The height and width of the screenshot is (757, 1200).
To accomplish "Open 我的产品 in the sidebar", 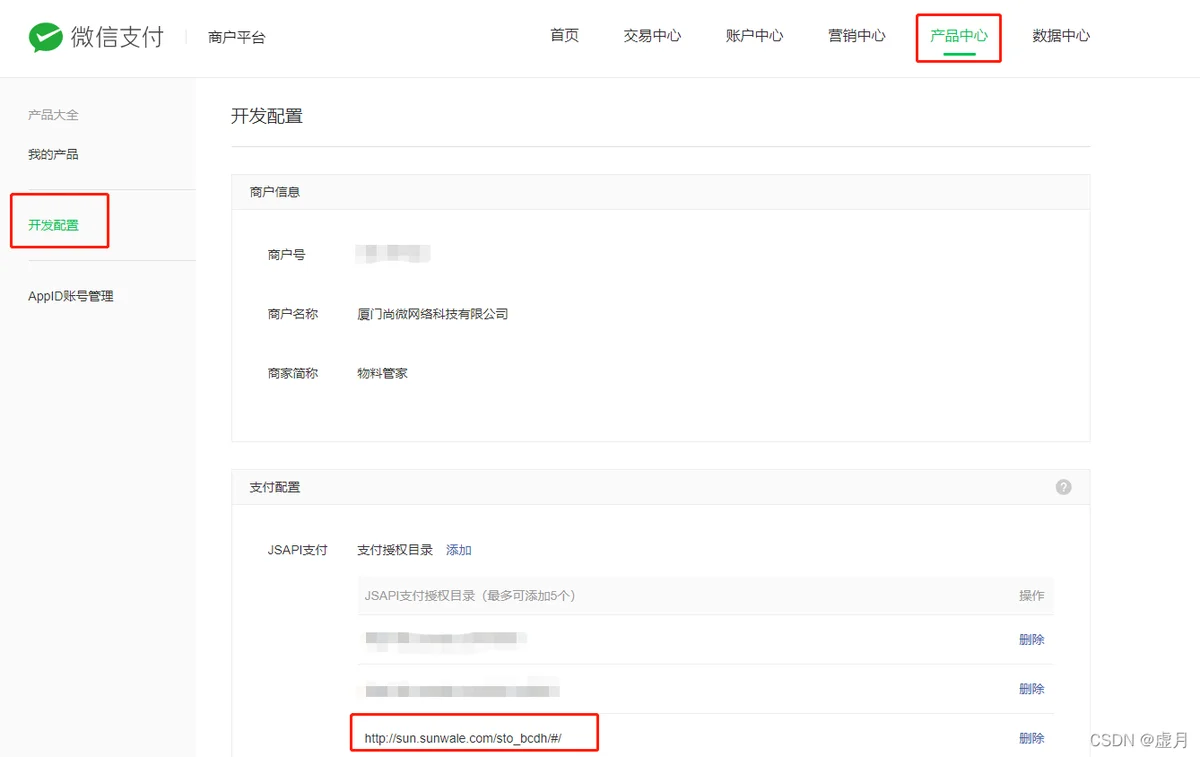I will tap(53, 154).
